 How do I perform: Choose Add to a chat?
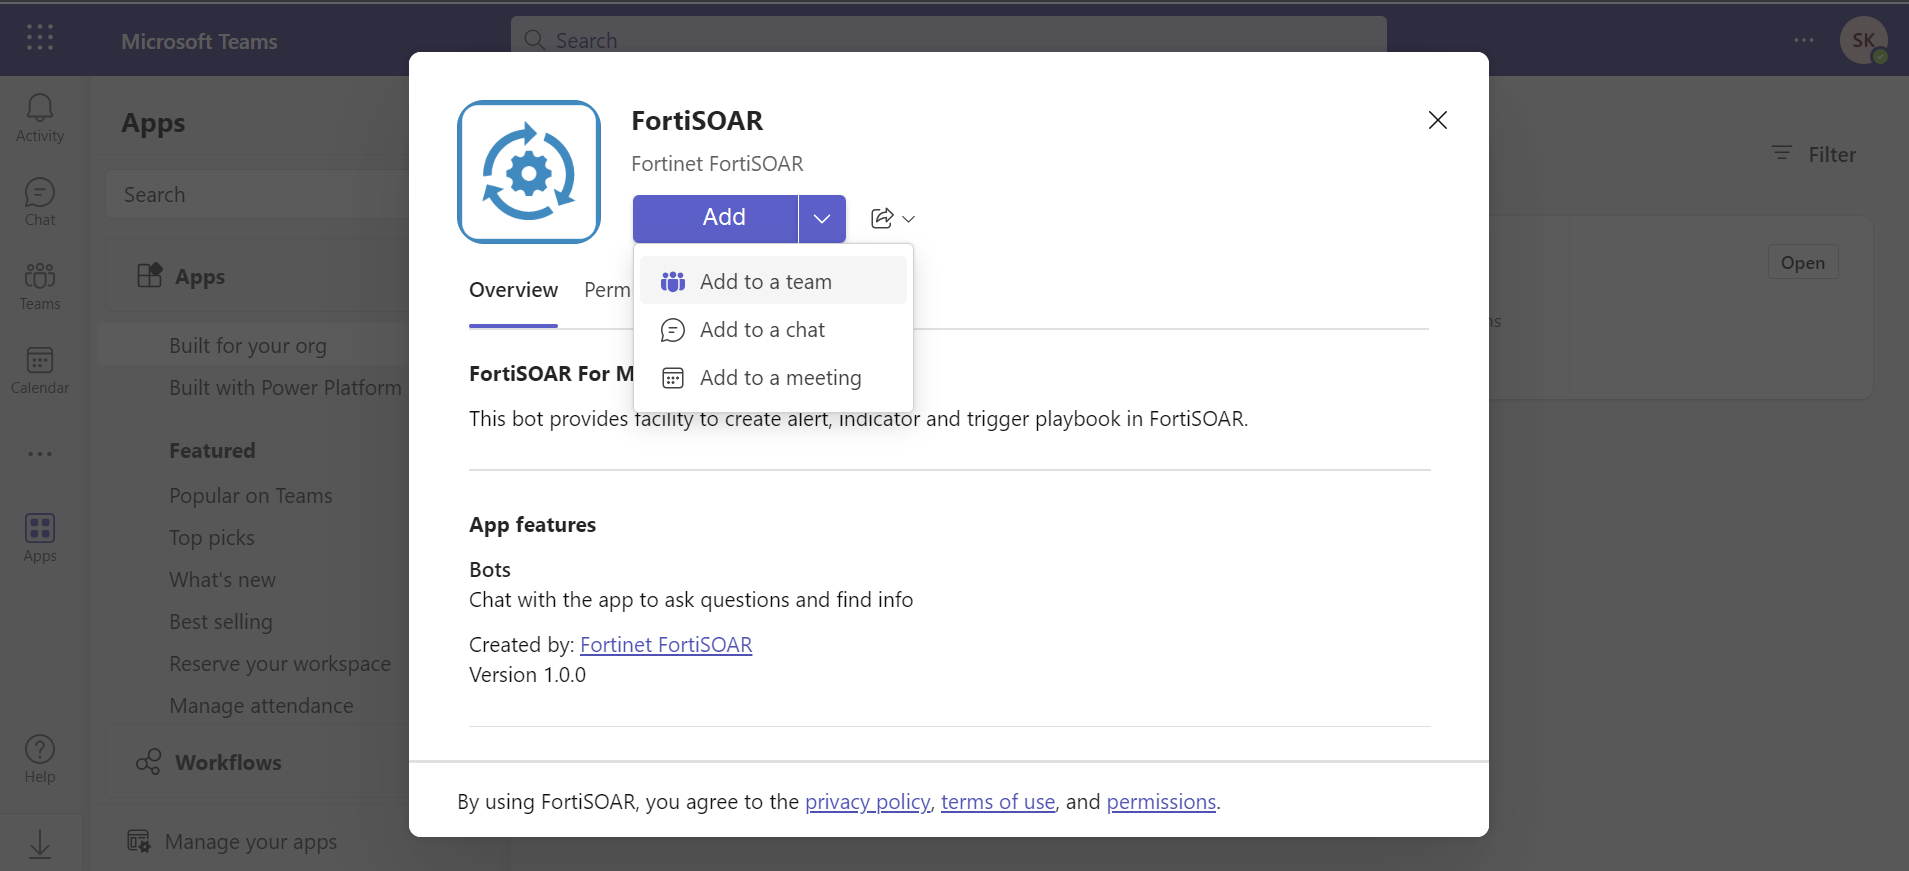tap(762, 330)
